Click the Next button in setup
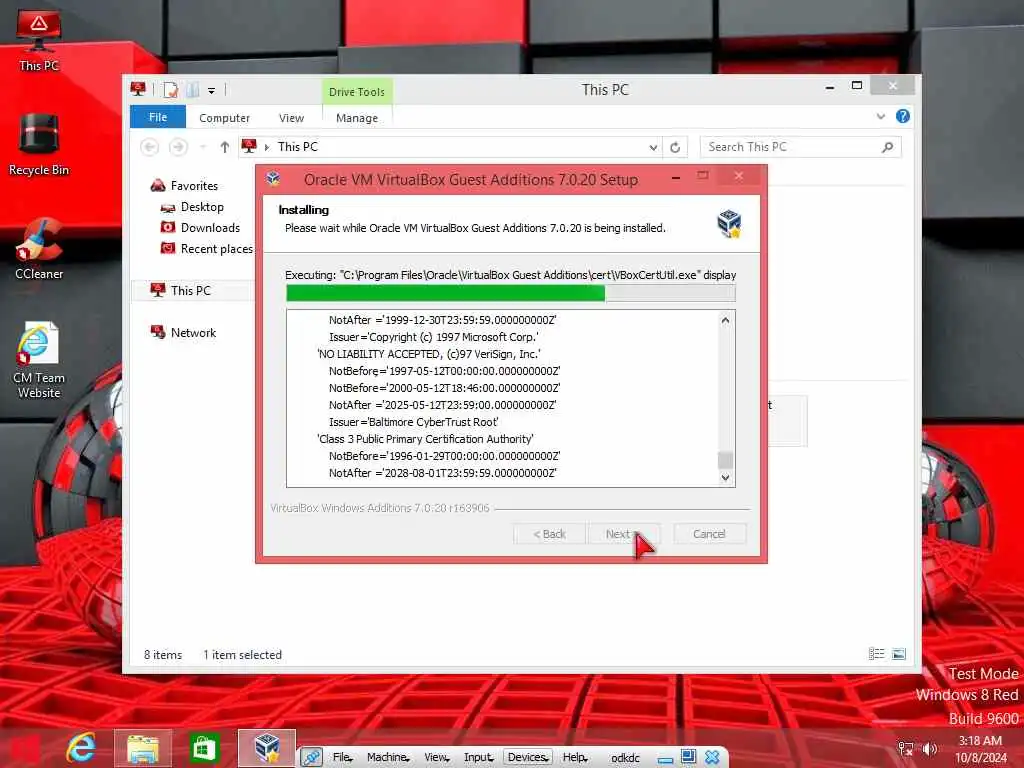Viewport: 1024px width, 768px height. (623, 534)
